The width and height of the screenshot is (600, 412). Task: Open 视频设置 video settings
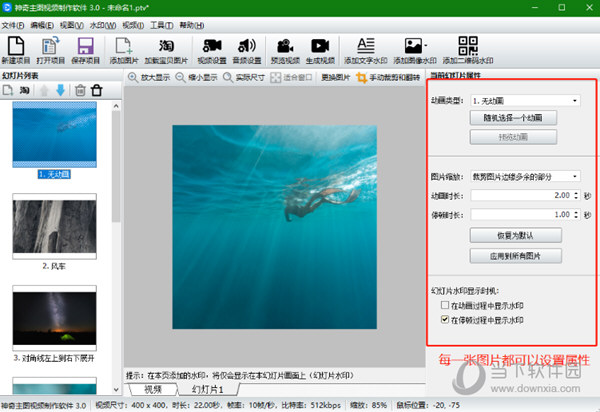(212, 50)
